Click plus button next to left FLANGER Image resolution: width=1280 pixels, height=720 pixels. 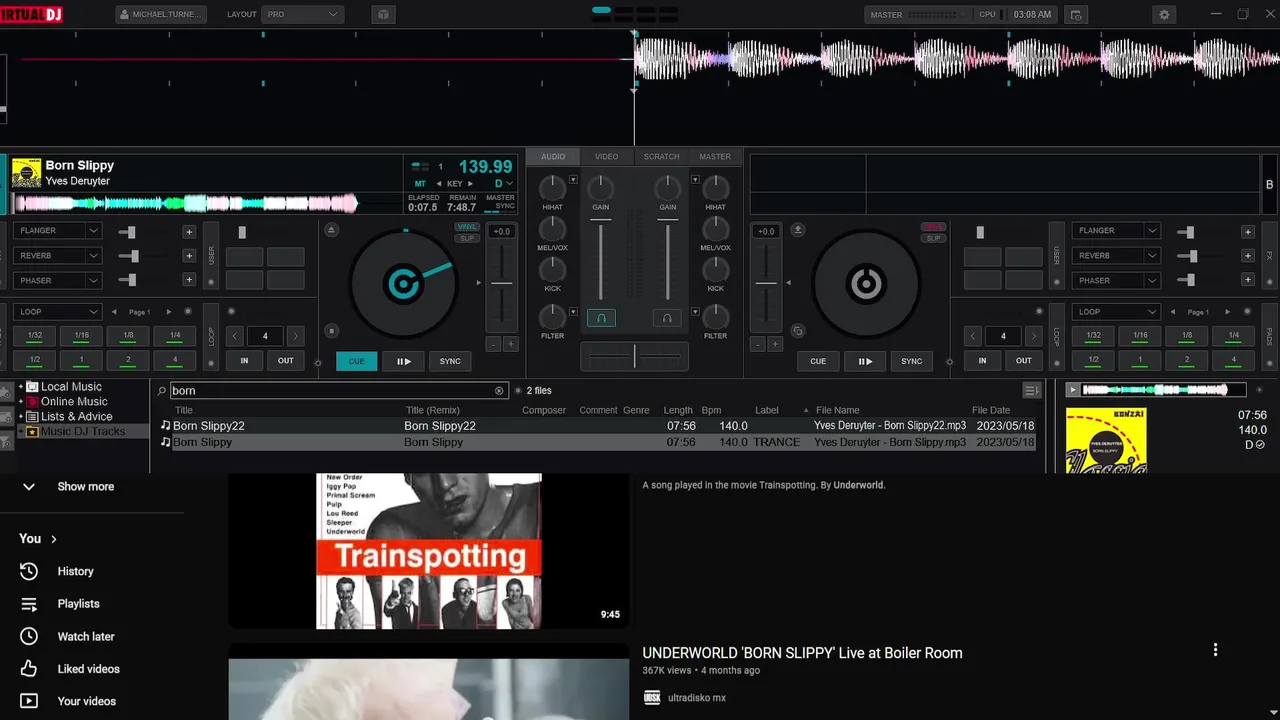pyautogui.click(x=189, y=231)
